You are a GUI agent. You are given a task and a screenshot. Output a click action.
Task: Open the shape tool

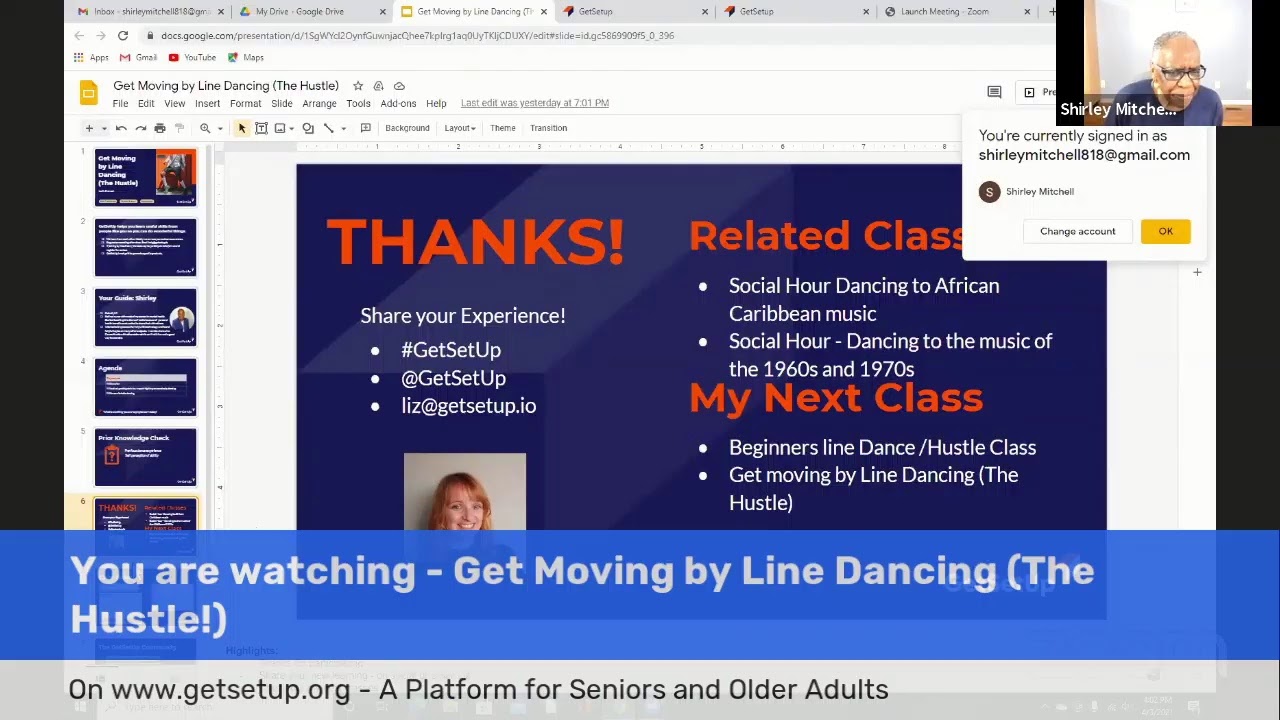(308, 128)
